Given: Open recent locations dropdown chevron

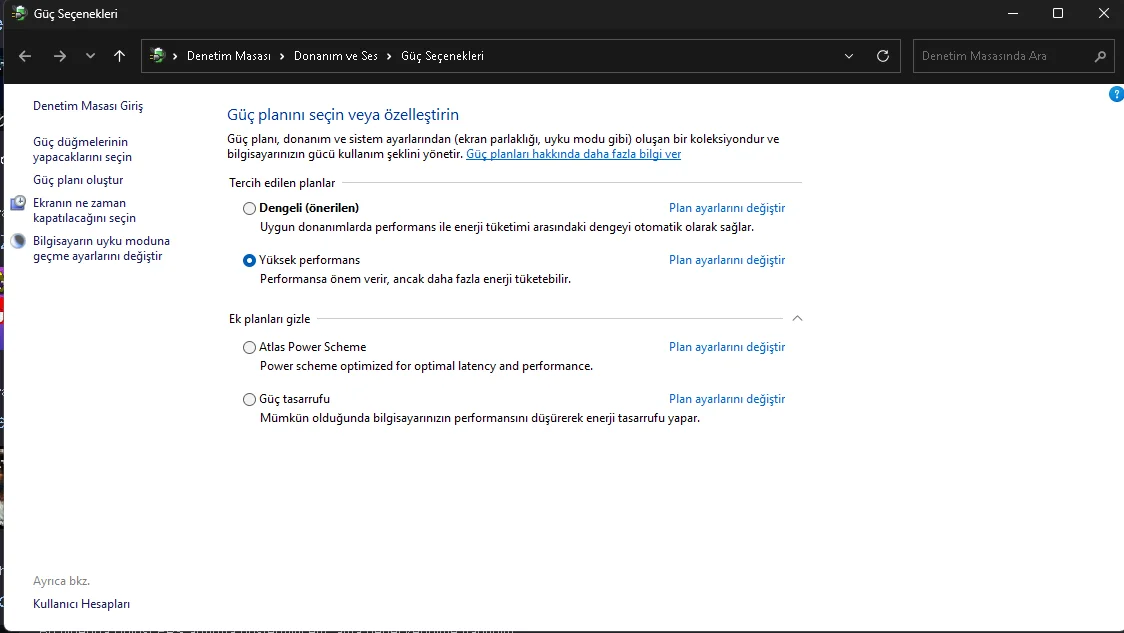Looking at the screenshot, I should [x=90, y=56].
